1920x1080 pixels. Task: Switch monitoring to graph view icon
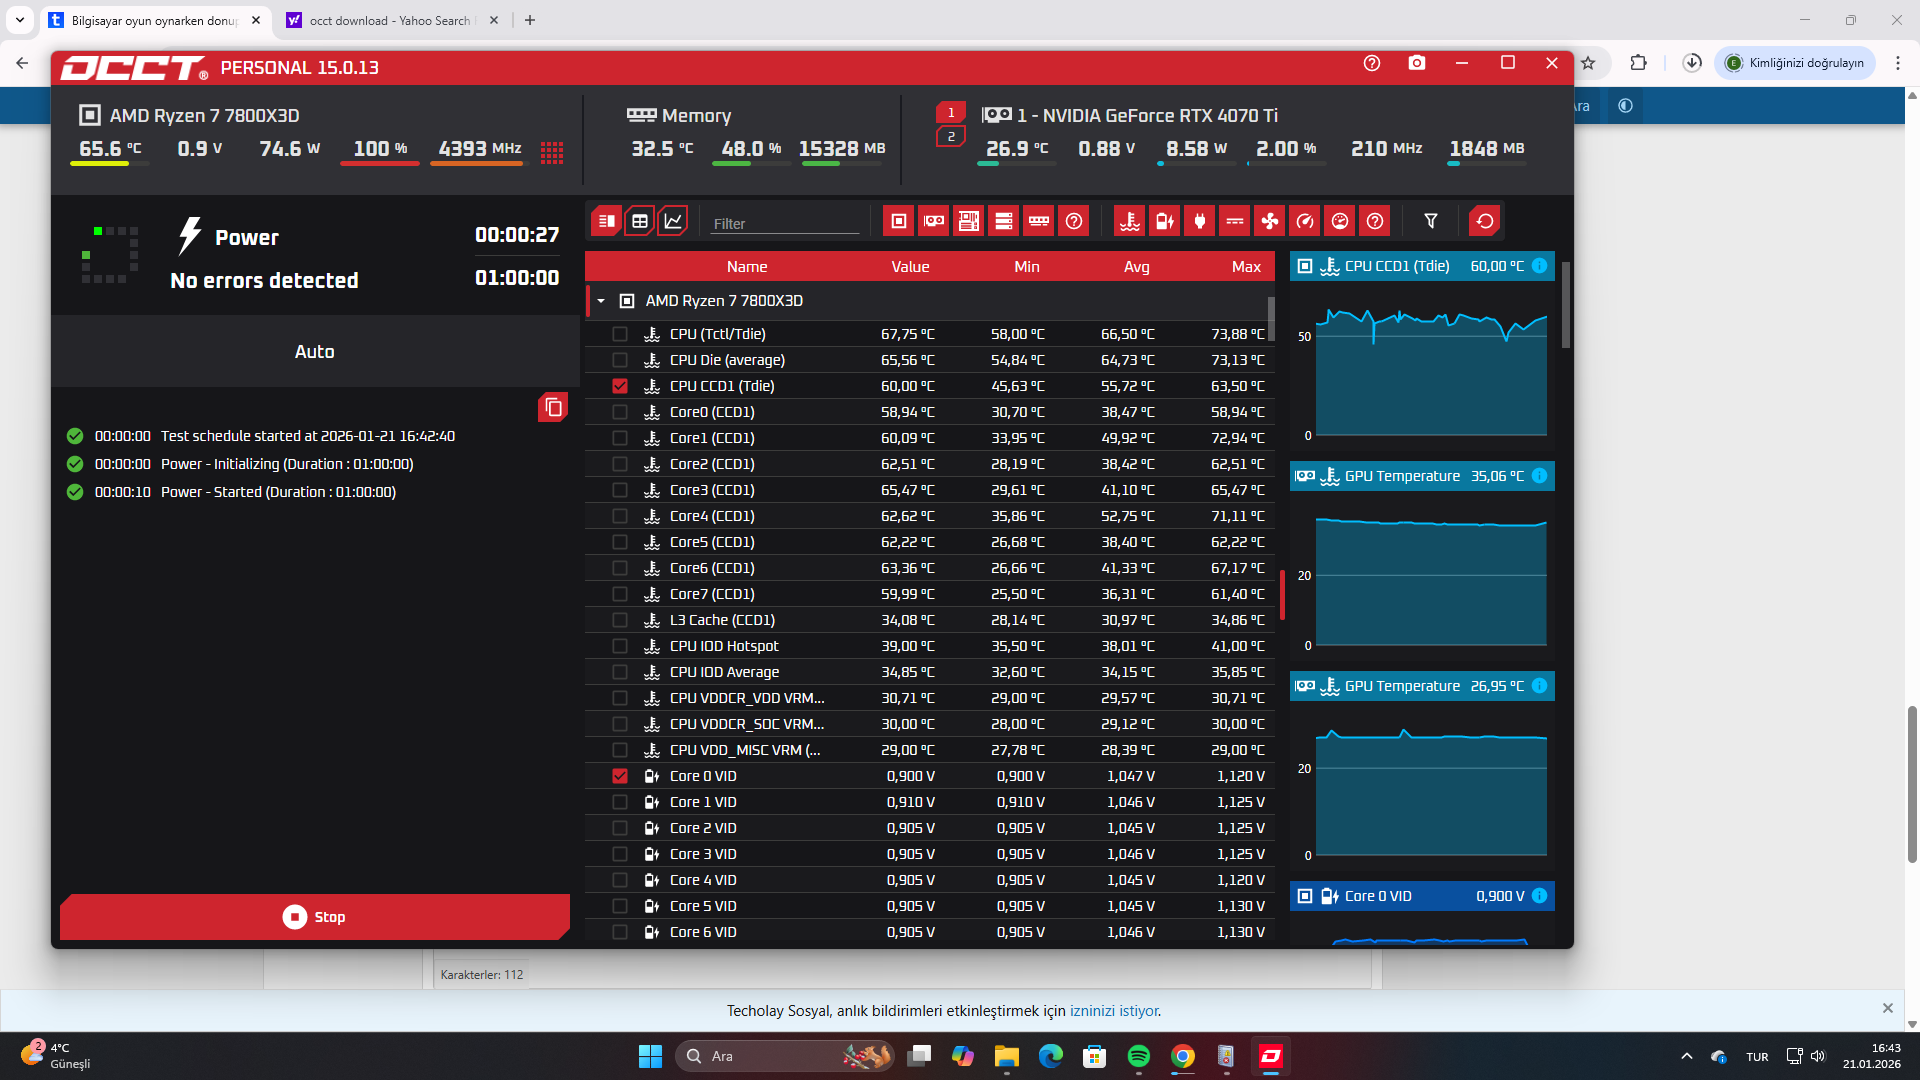click(x=674, y=221)
